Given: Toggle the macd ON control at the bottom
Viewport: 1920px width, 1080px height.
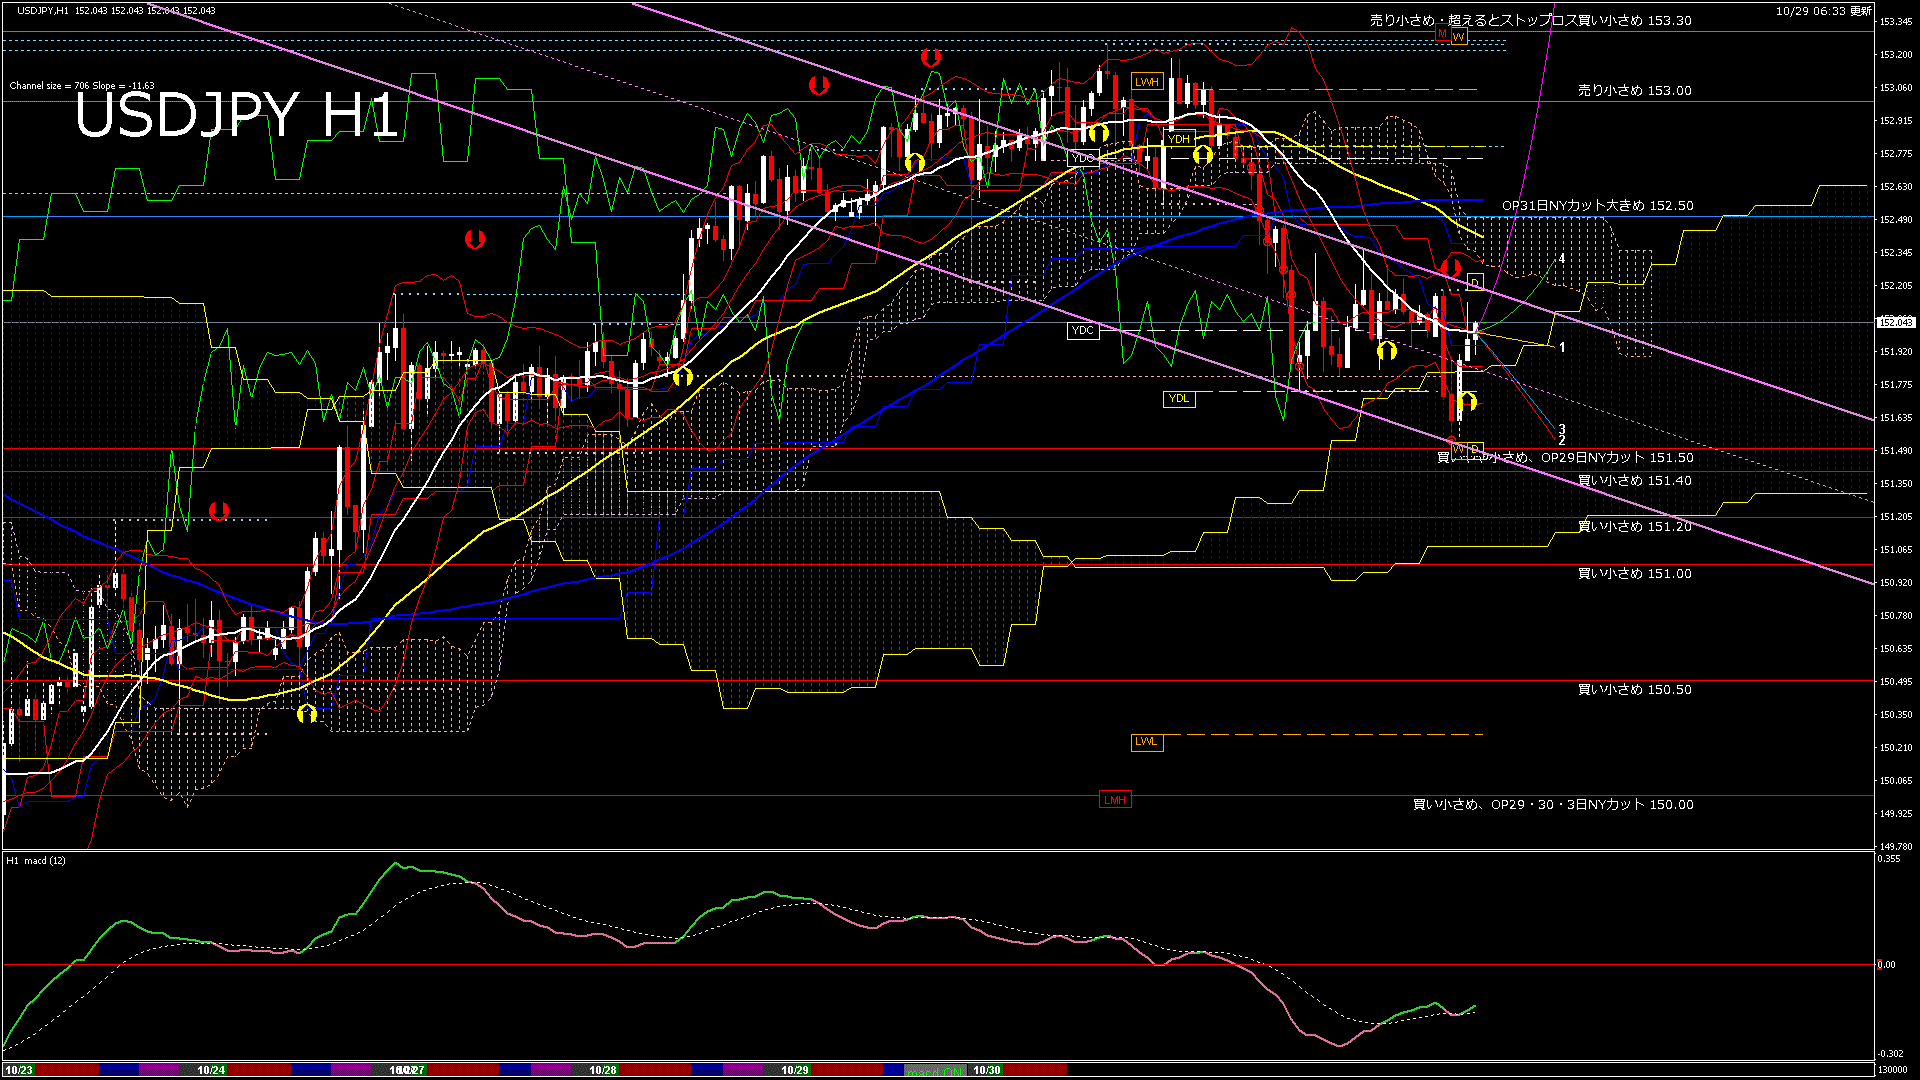Looking at the screenshot, I should [x=933, y=1070].
